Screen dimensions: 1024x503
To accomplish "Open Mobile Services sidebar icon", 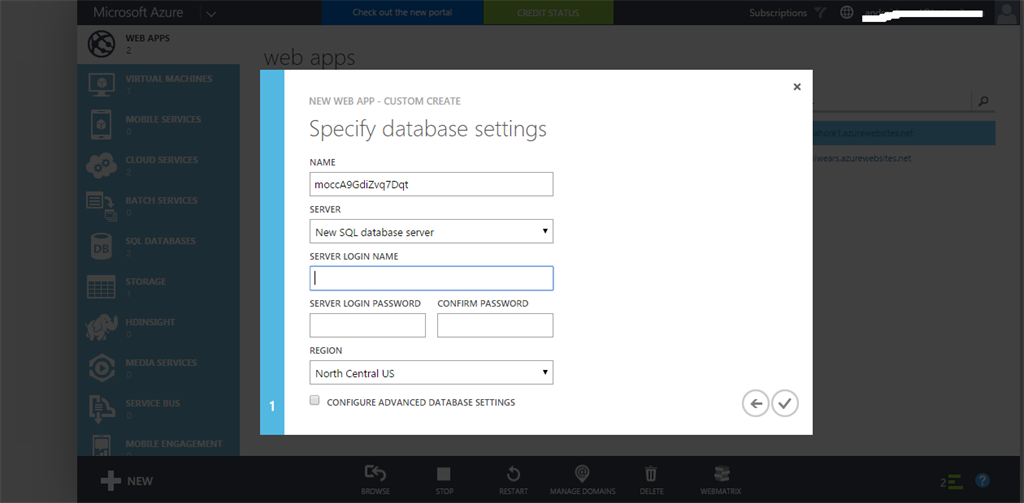I will [x=101, y=125].
